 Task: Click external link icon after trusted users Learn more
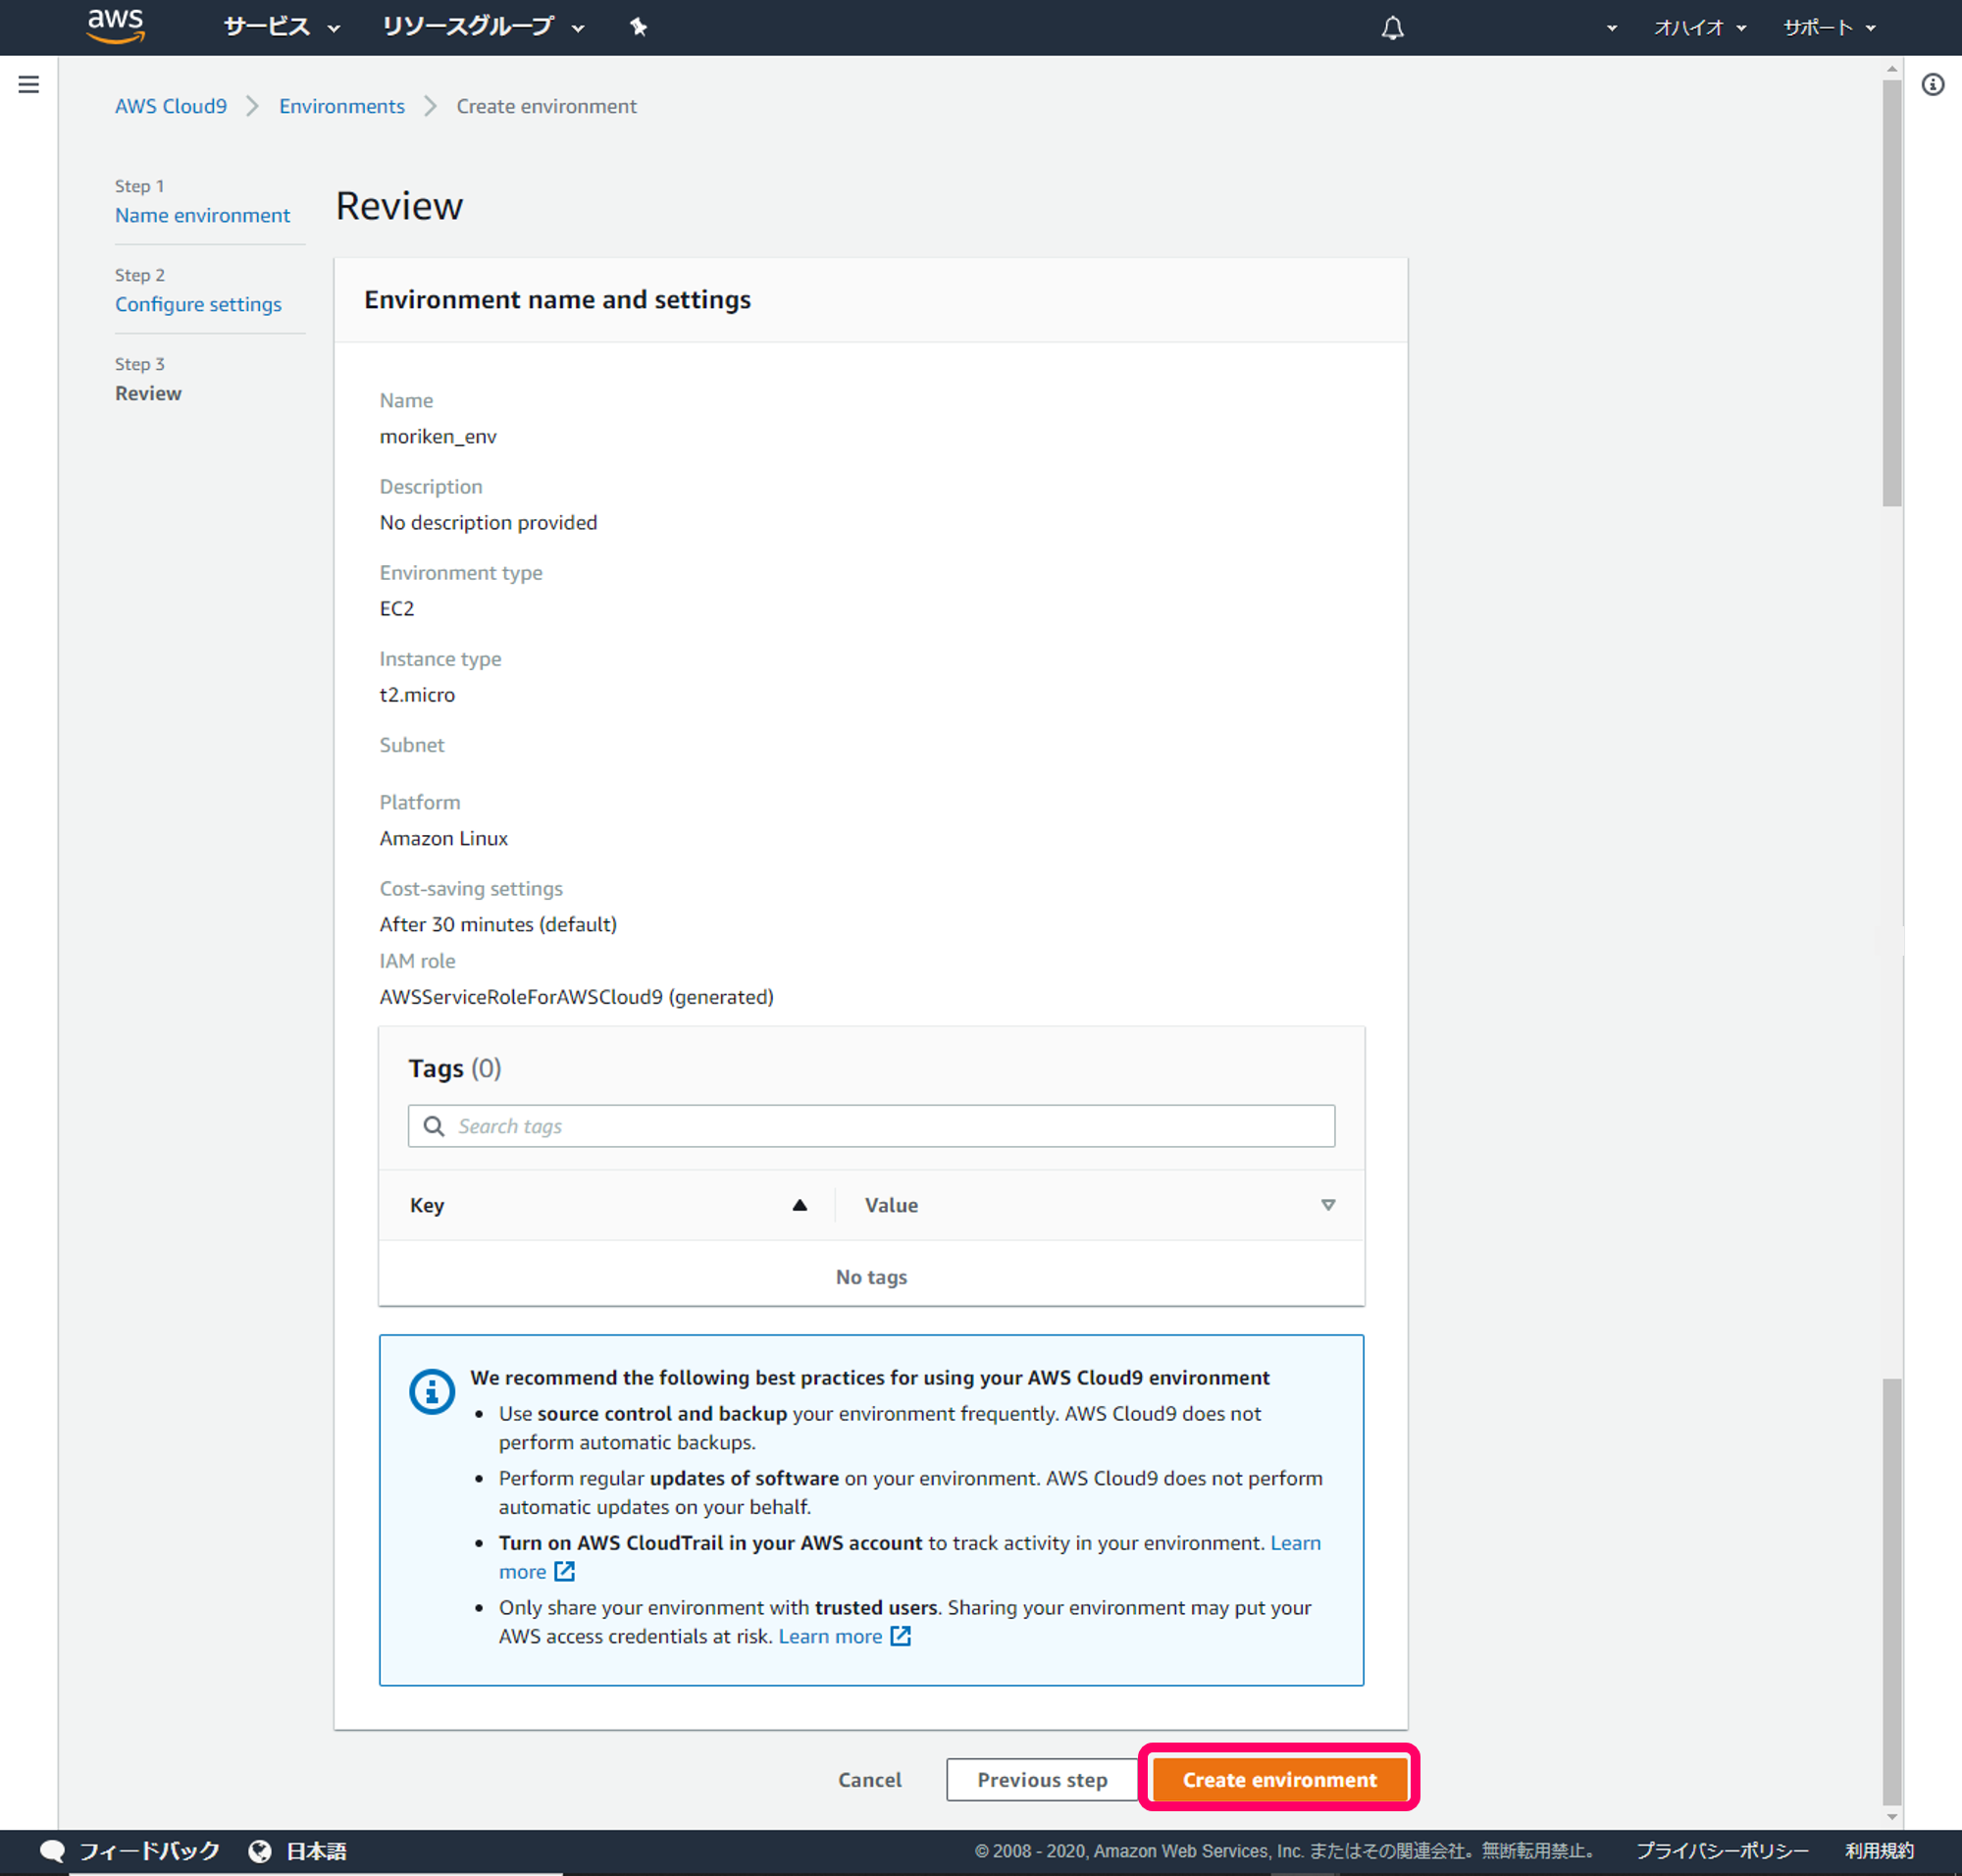(900, 1636)
